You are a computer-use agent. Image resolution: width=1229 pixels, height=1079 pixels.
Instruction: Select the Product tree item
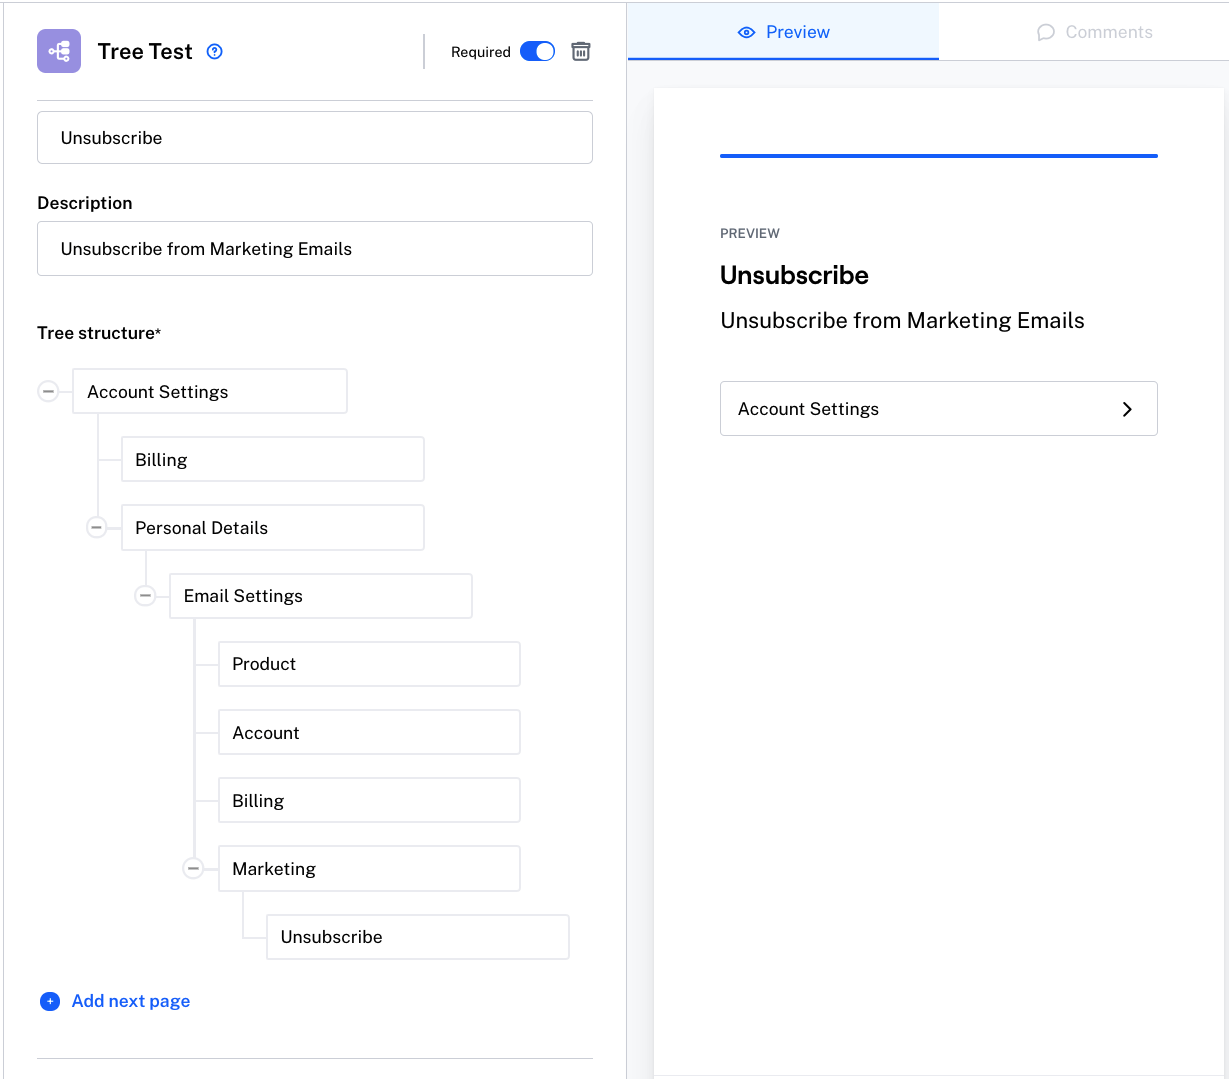(369, 664)
